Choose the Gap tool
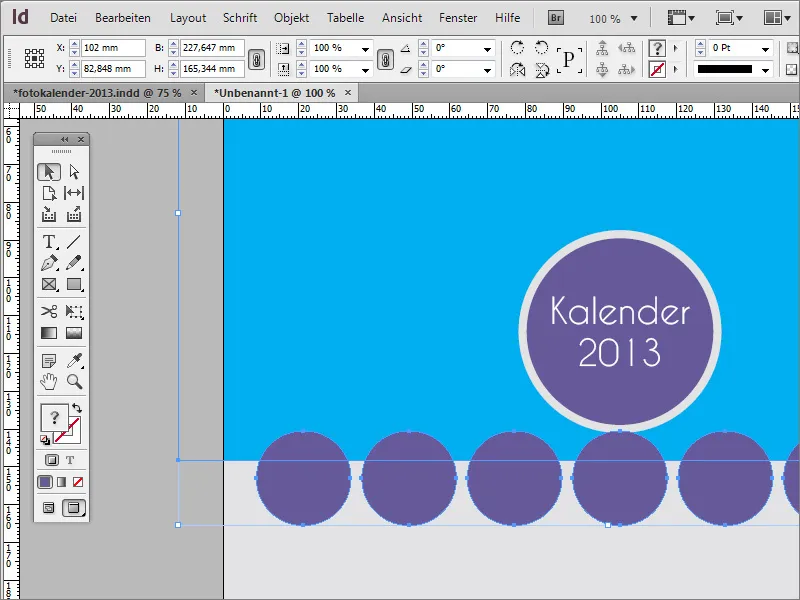Screen dimensions: 800x600 (74, 193)
